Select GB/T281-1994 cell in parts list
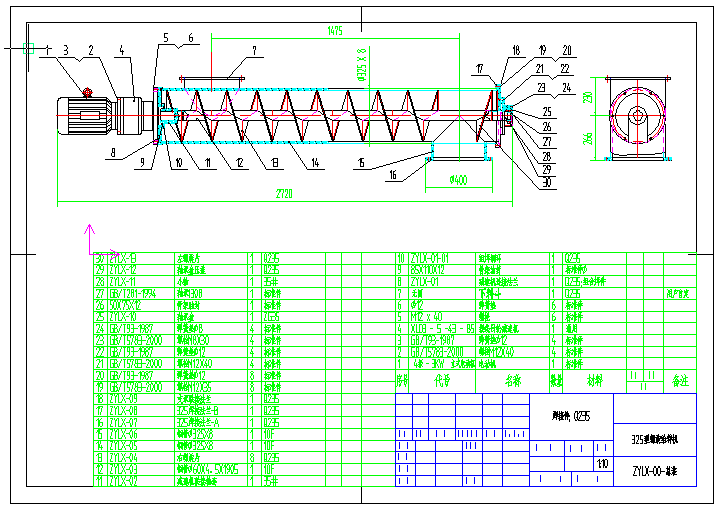This screenshot has width=717, height=509. pyautogui.click(x=133, y=294)
